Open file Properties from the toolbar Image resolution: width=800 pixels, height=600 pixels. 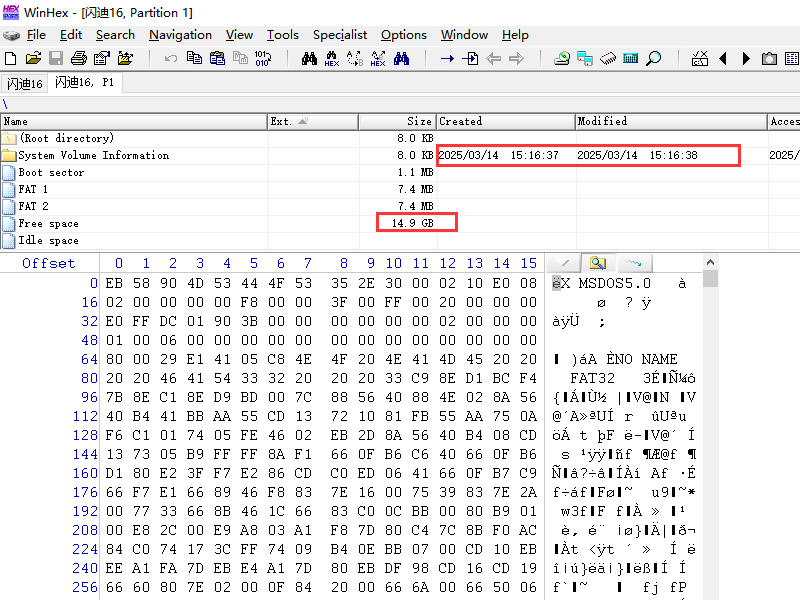click(x=102, y=59)
